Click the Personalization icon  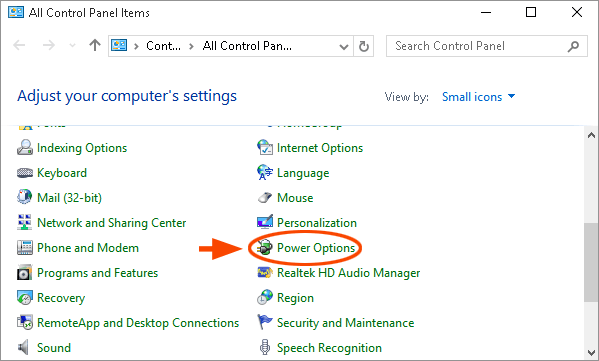click(x=265, y=222)
